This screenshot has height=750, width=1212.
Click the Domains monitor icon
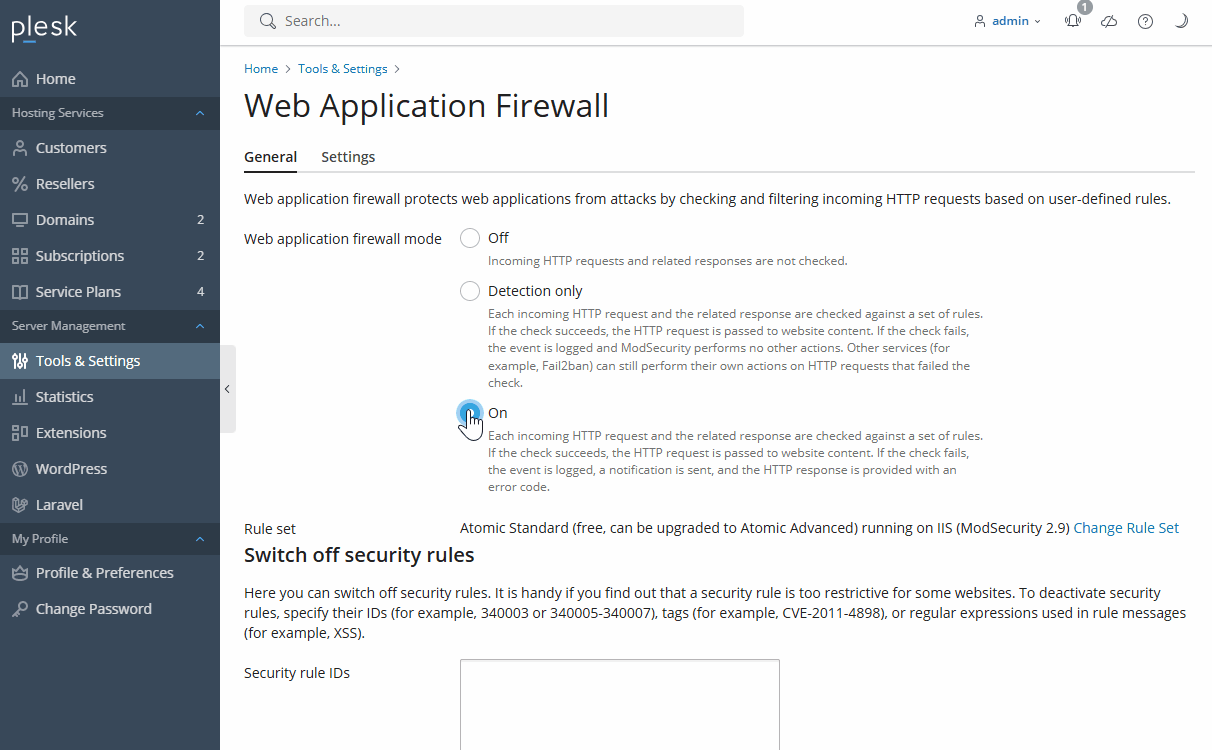click(20, 220)
